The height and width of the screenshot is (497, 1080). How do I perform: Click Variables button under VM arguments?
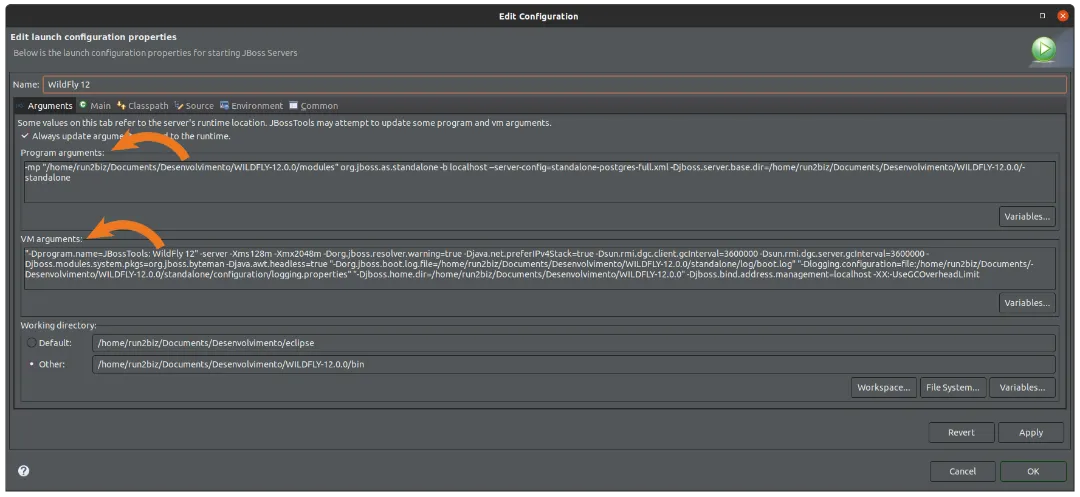[x=1027, y=303]
